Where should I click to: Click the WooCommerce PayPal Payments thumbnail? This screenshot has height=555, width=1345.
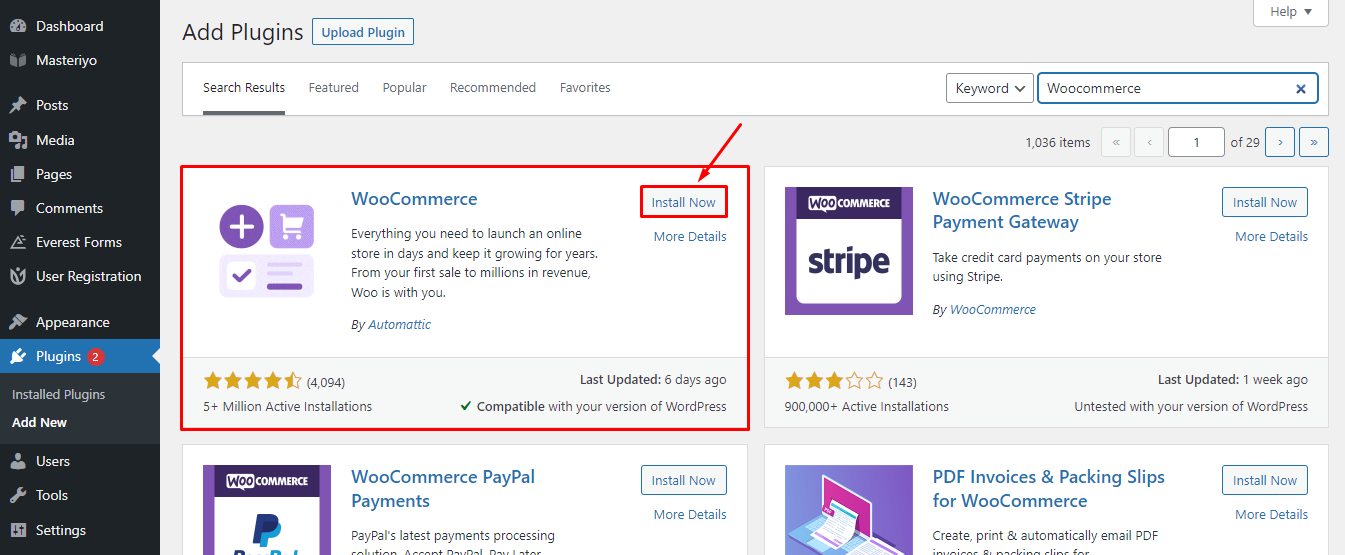pyautogui.click(x=267, y=510)
